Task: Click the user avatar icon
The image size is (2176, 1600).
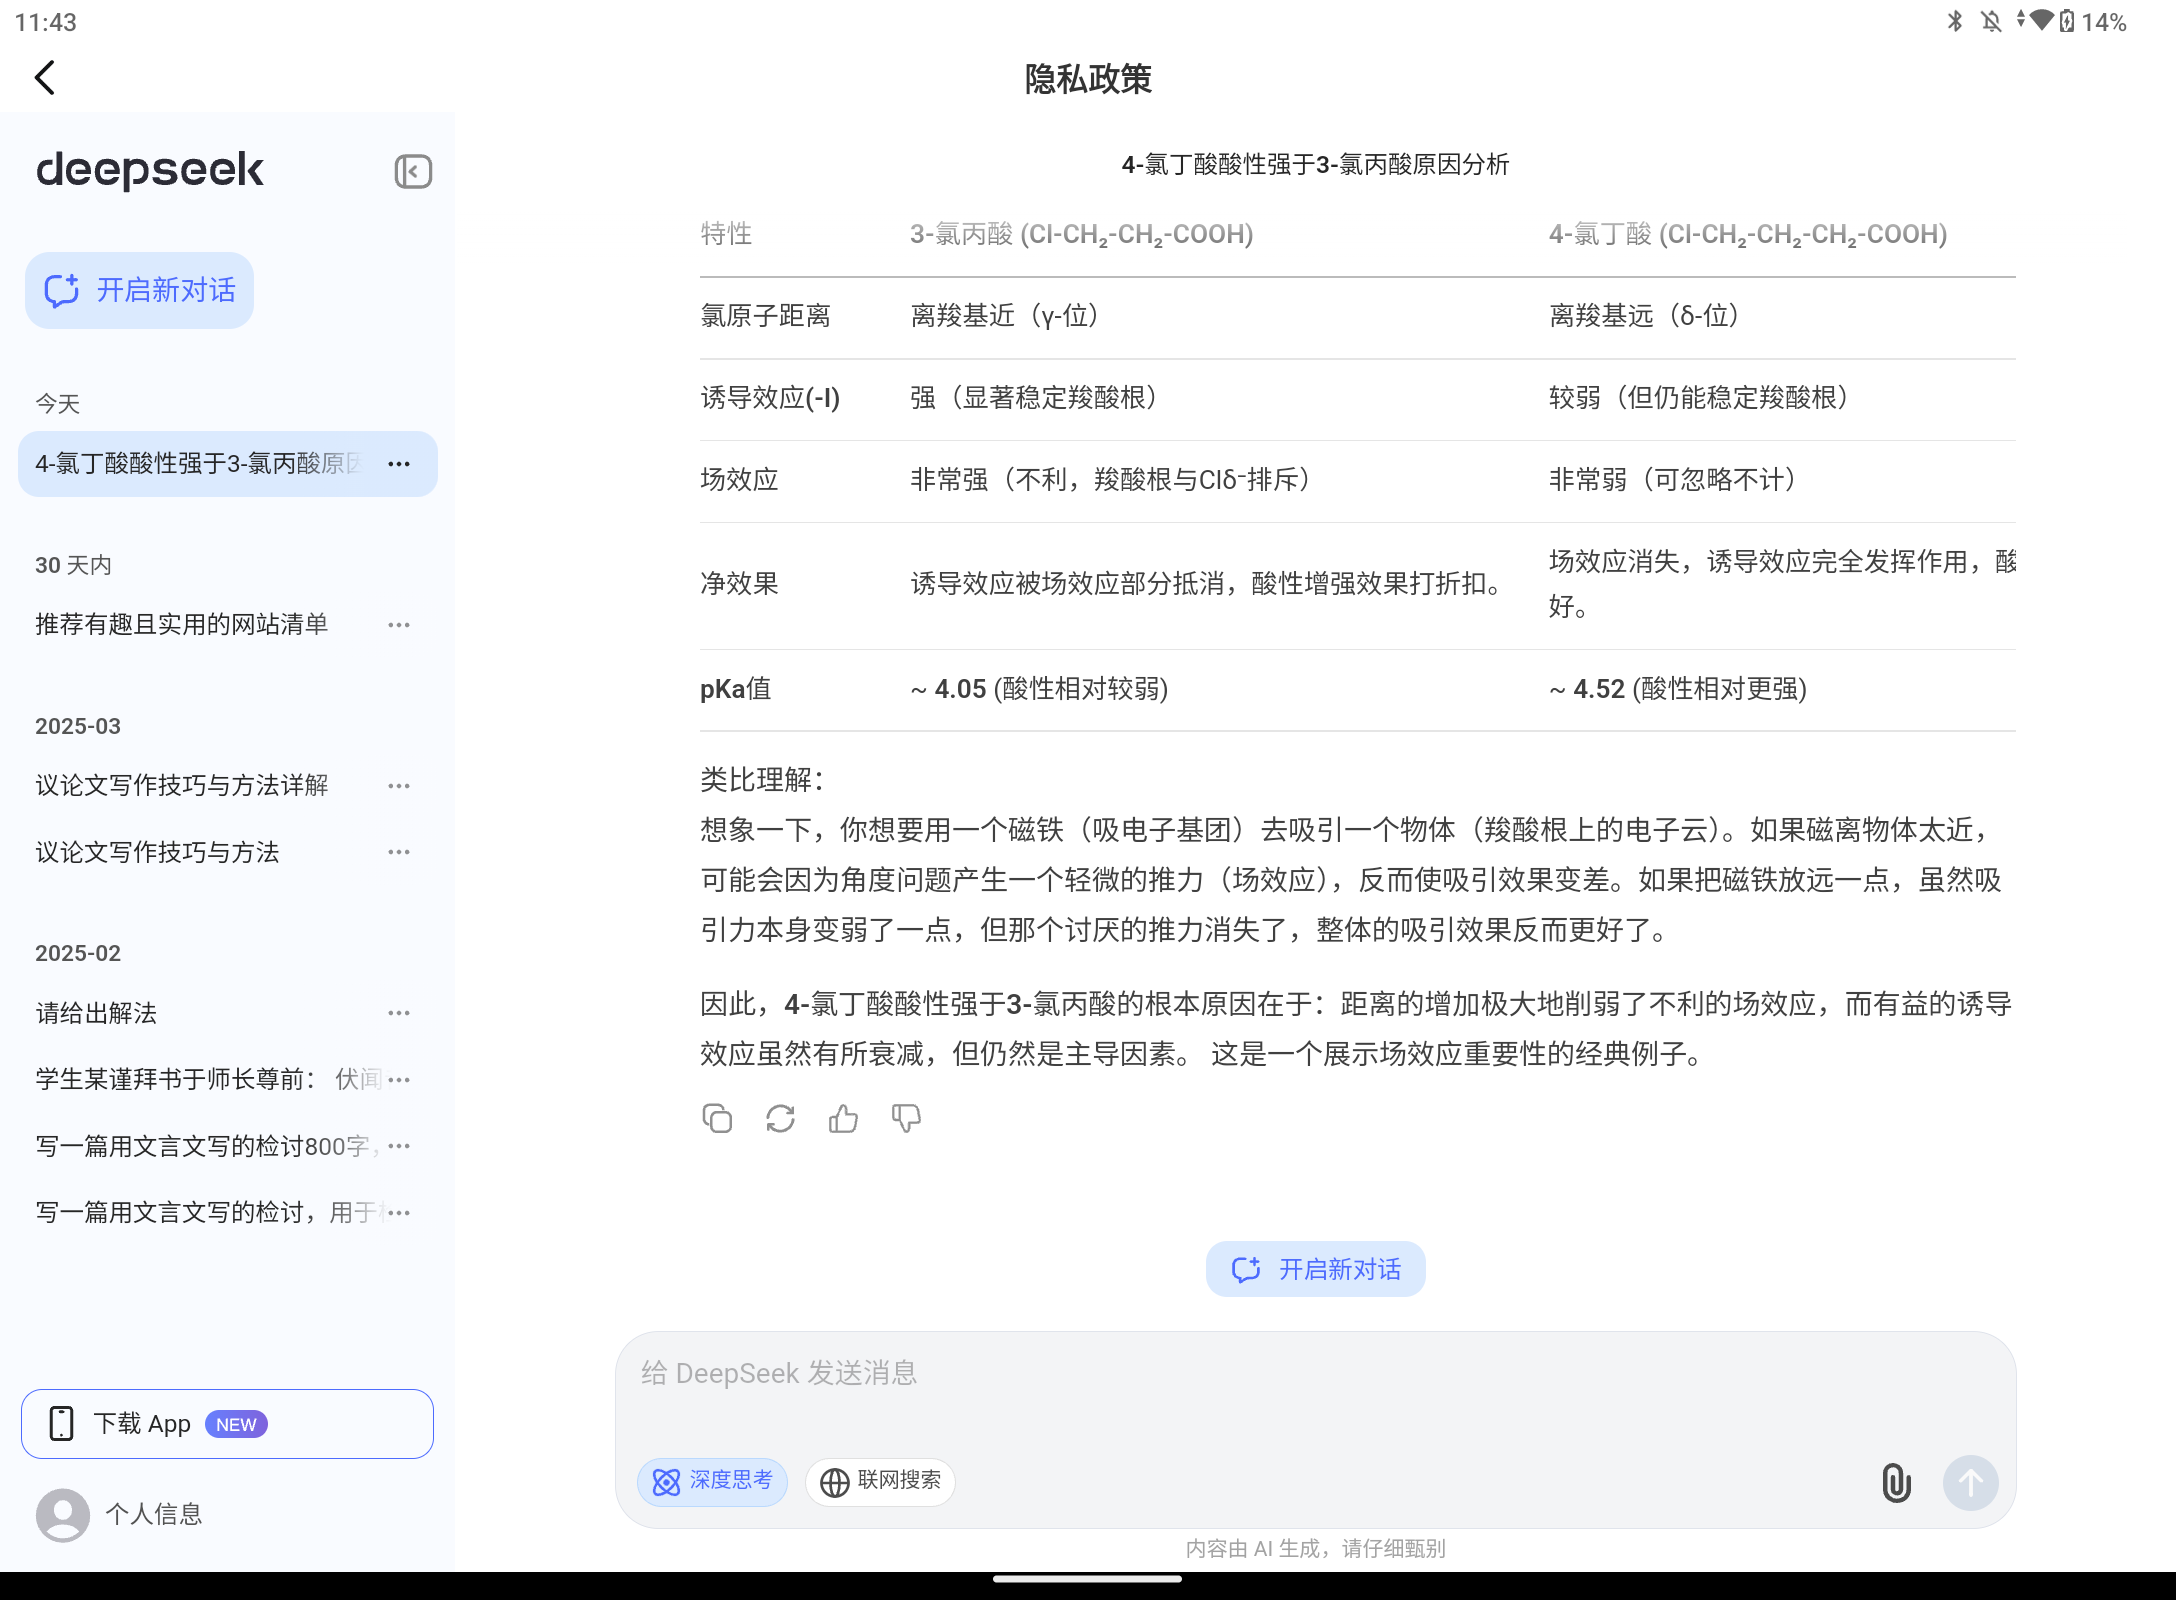Action: [63, 1515]
